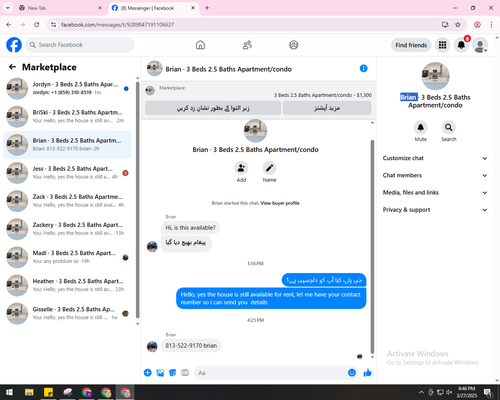Open the Friends icon in top navigation
The height and width of the screenshot is (400, 500).
point(247,45)
